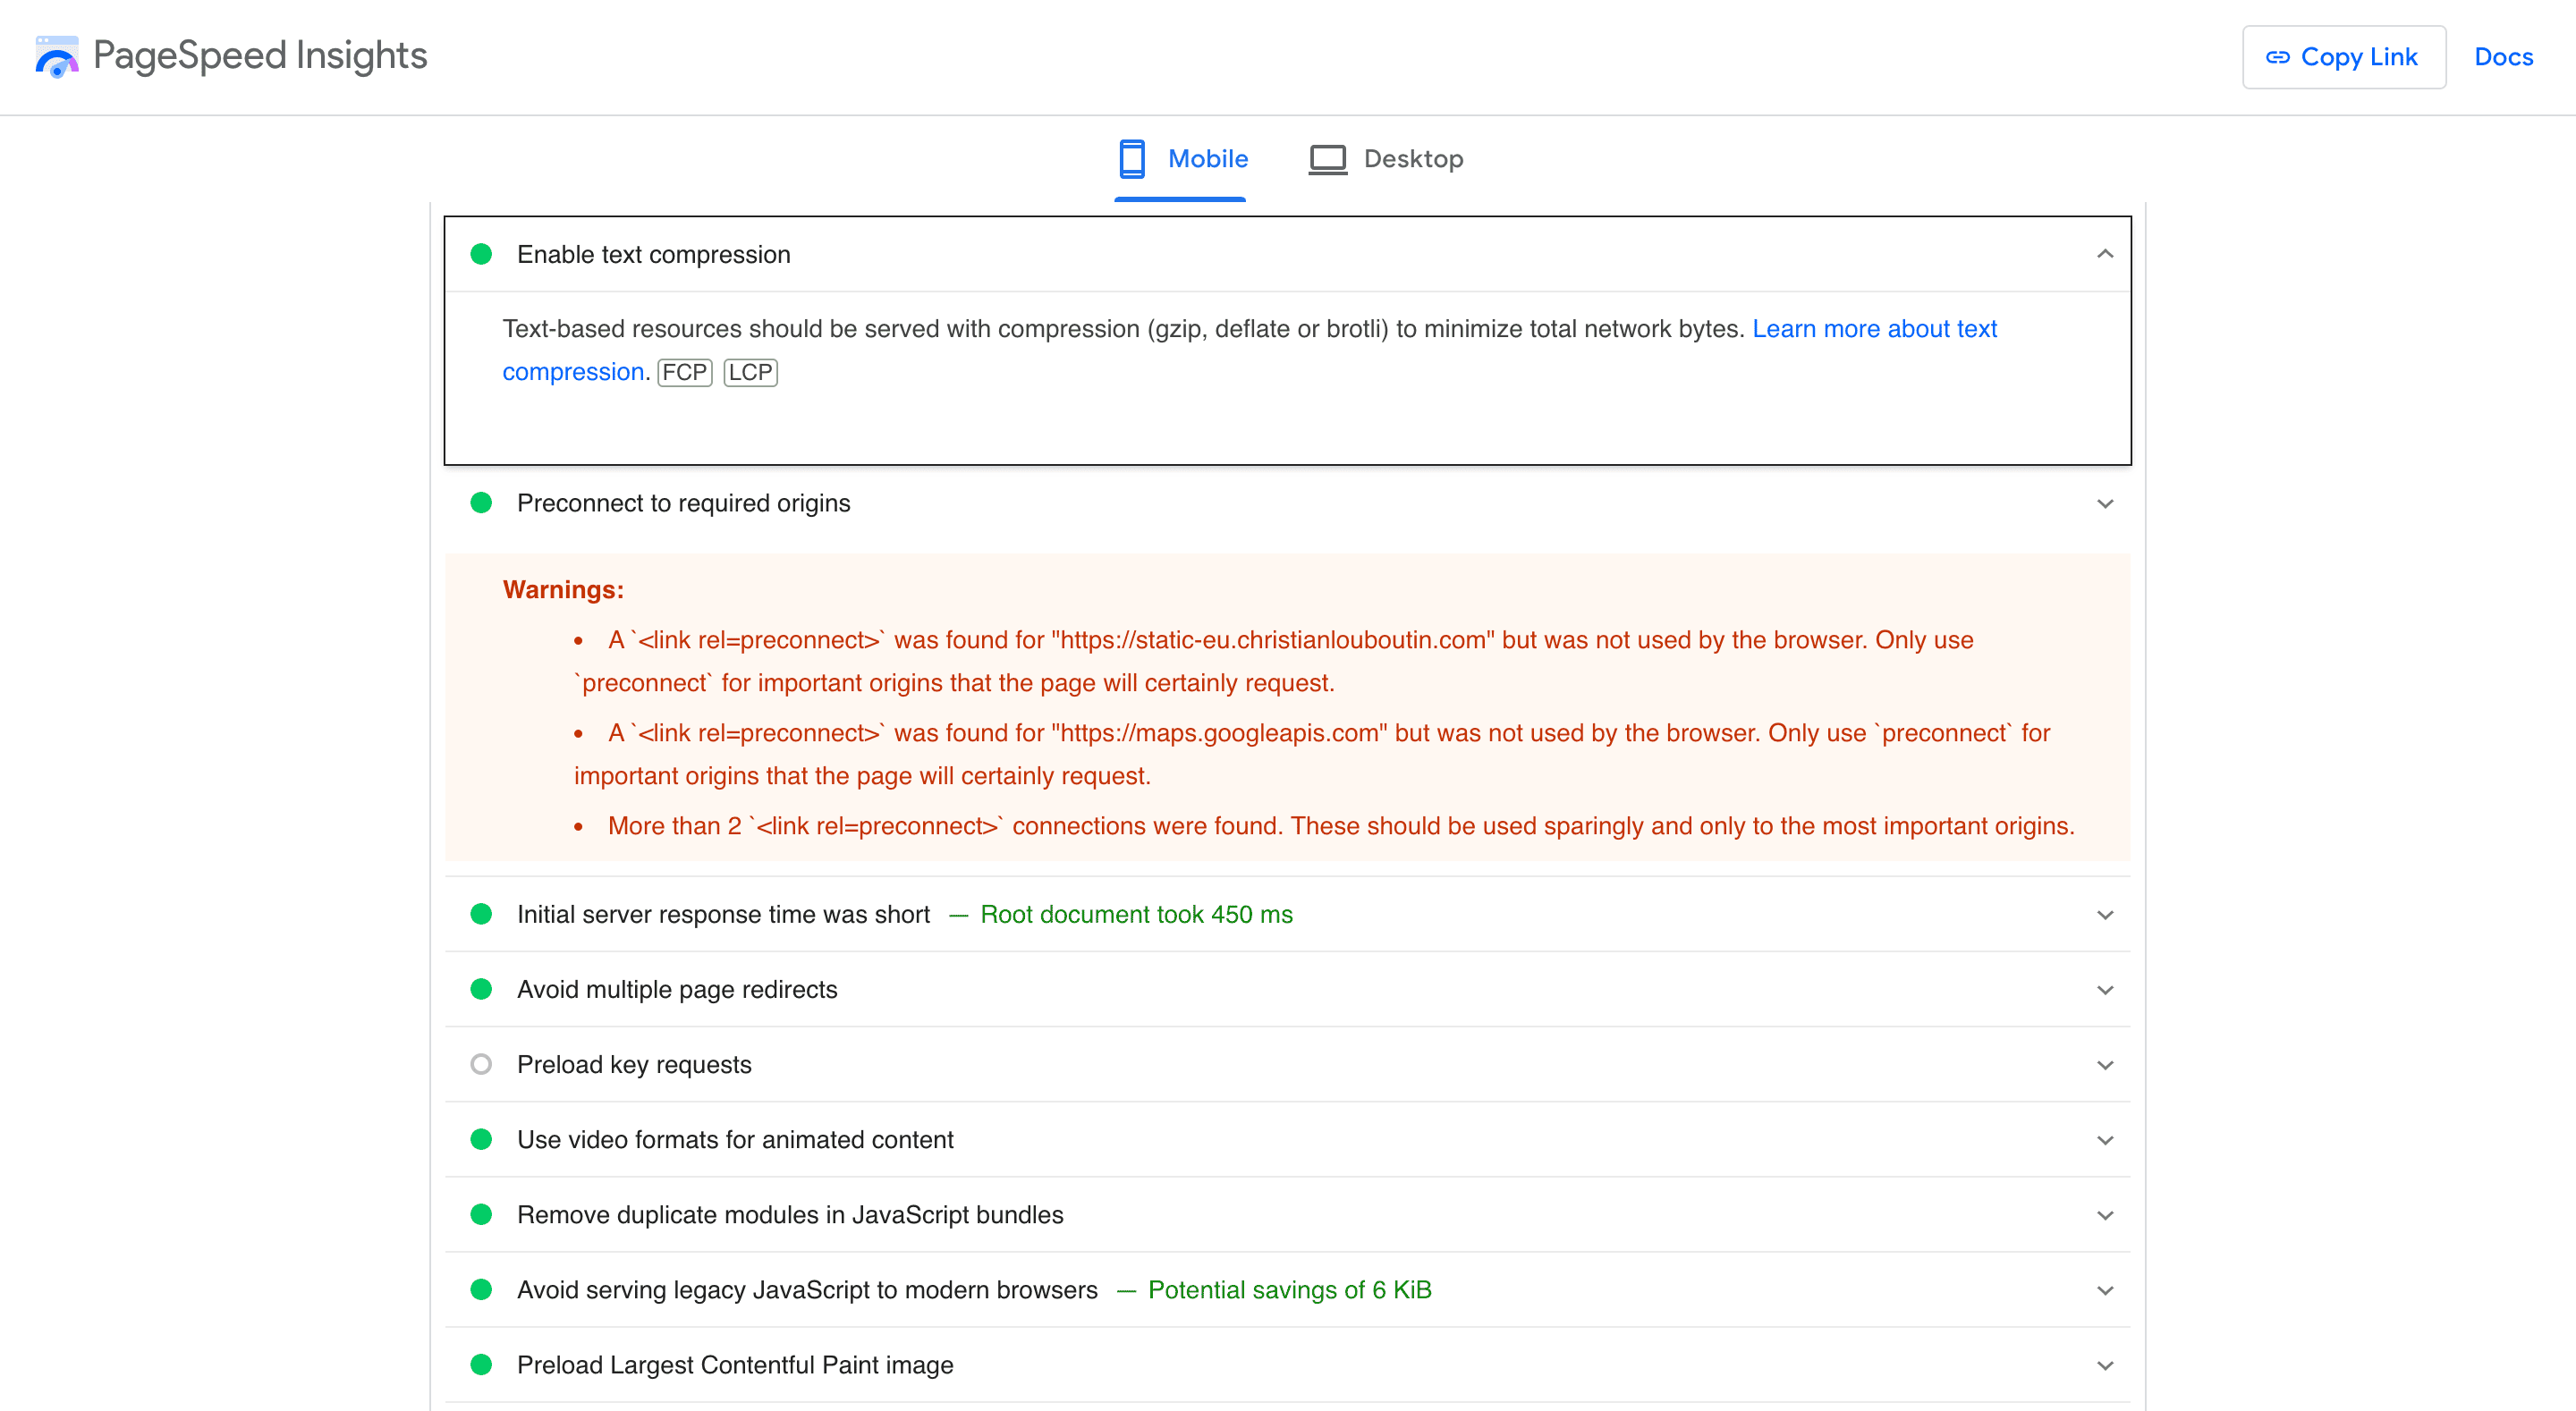This screenshot has width=2576, height=1411.
Task: Open the Learn more about text compression link
Action: coord(1875,328)
